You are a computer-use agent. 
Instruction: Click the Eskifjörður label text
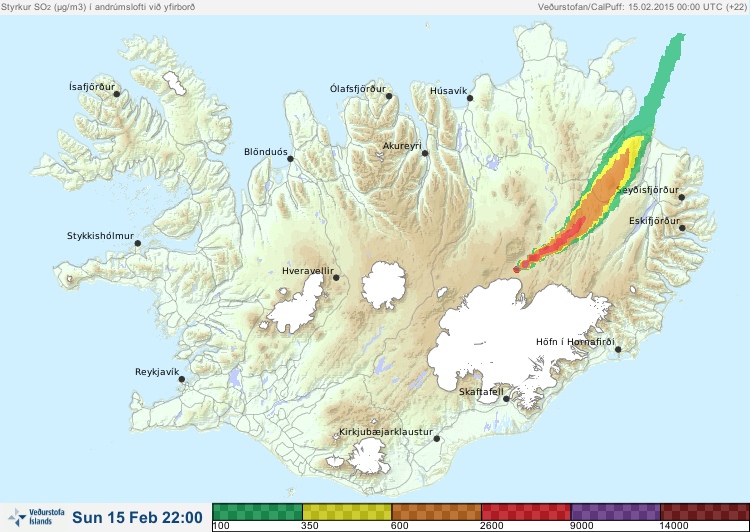coord(654,221)
